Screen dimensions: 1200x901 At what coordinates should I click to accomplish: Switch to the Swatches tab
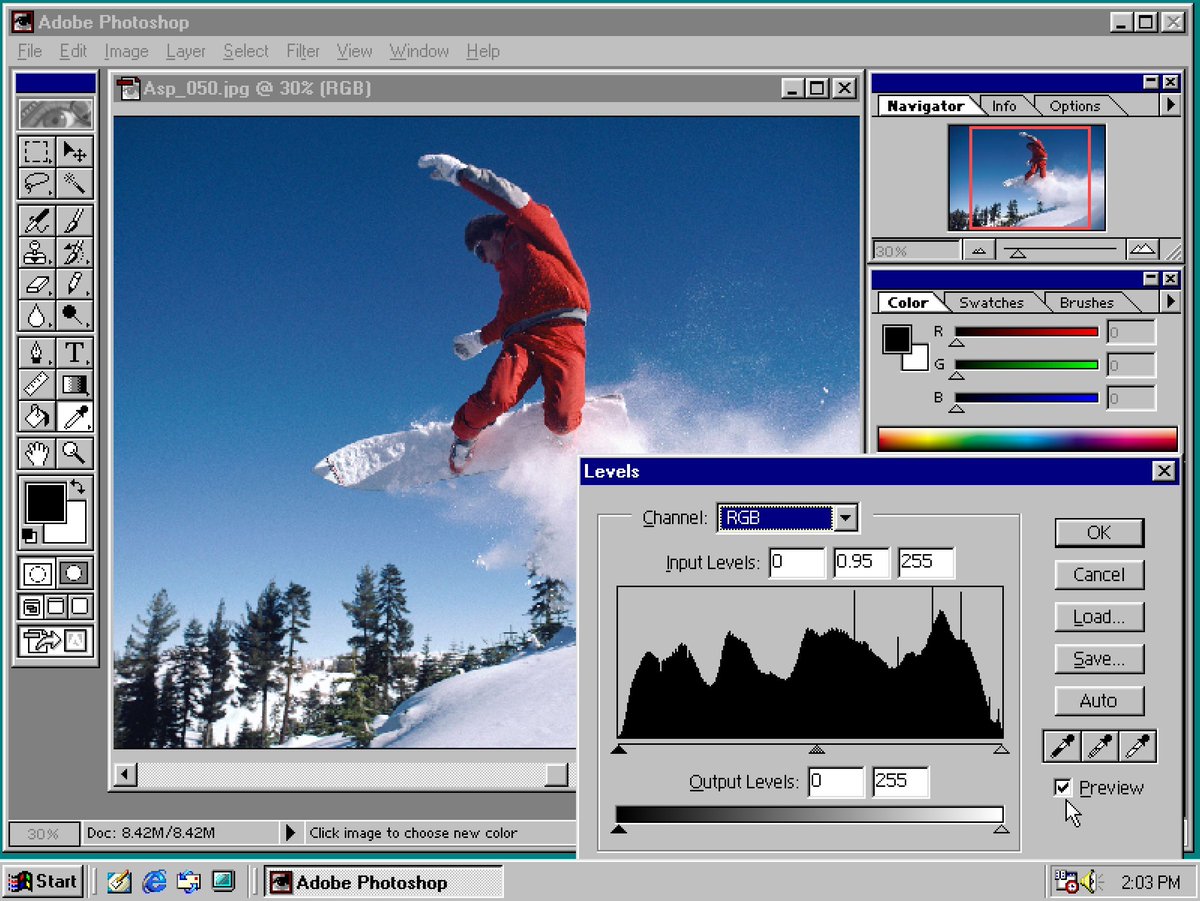(991, 303)
